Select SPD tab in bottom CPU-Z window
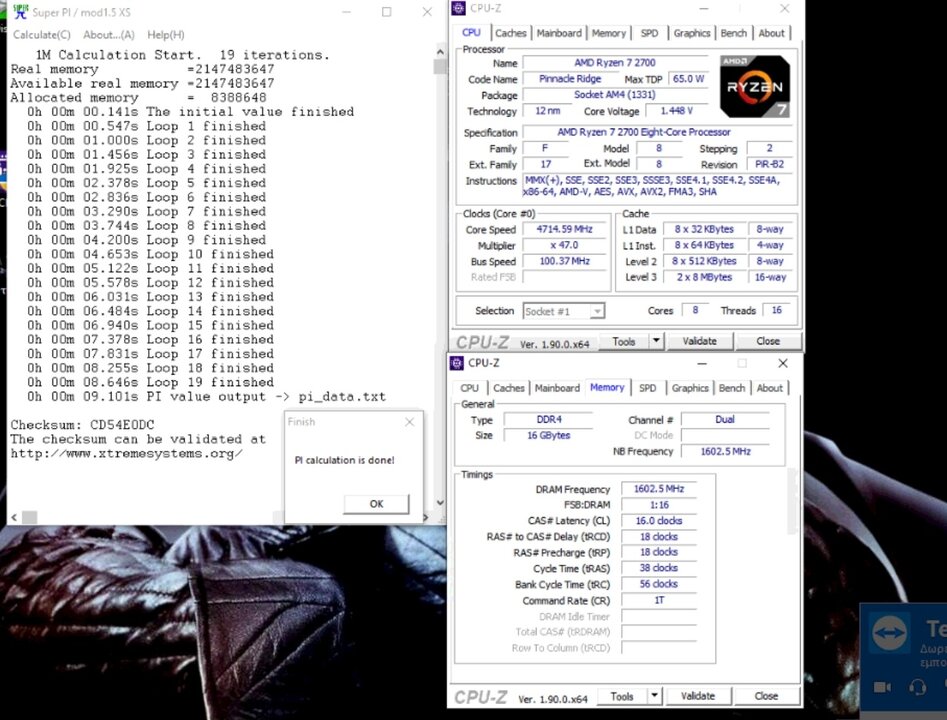Screen dimensions: 947x720 pyautogui.click(x=647, y=388)
